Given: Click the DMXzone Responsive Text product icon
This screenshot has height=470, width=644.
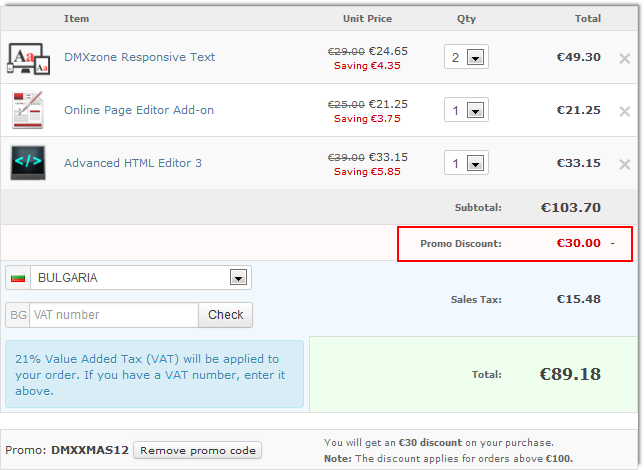Looking at the screenshot, I should click(x=28, y=59).
